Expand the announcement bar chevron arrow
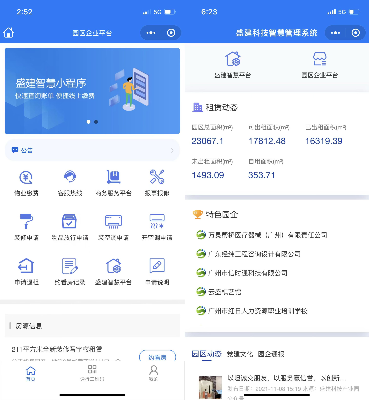Screen dimensions: 369x400 (172, 150)
